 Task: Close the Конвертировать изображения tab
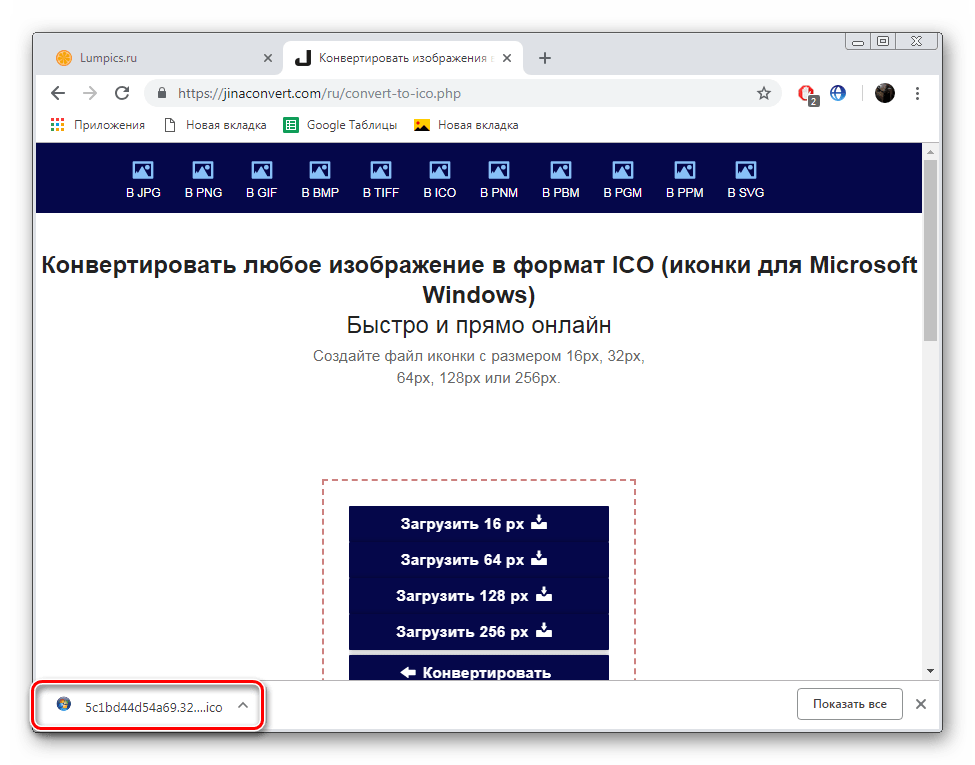coord(507,58)
